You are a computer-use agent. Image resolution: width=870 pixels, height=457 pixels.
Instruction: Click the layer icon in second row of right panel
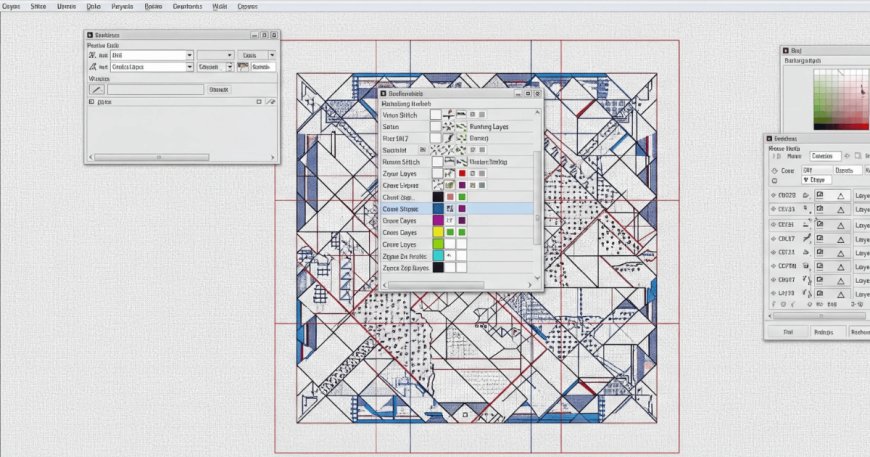point(819,210)
